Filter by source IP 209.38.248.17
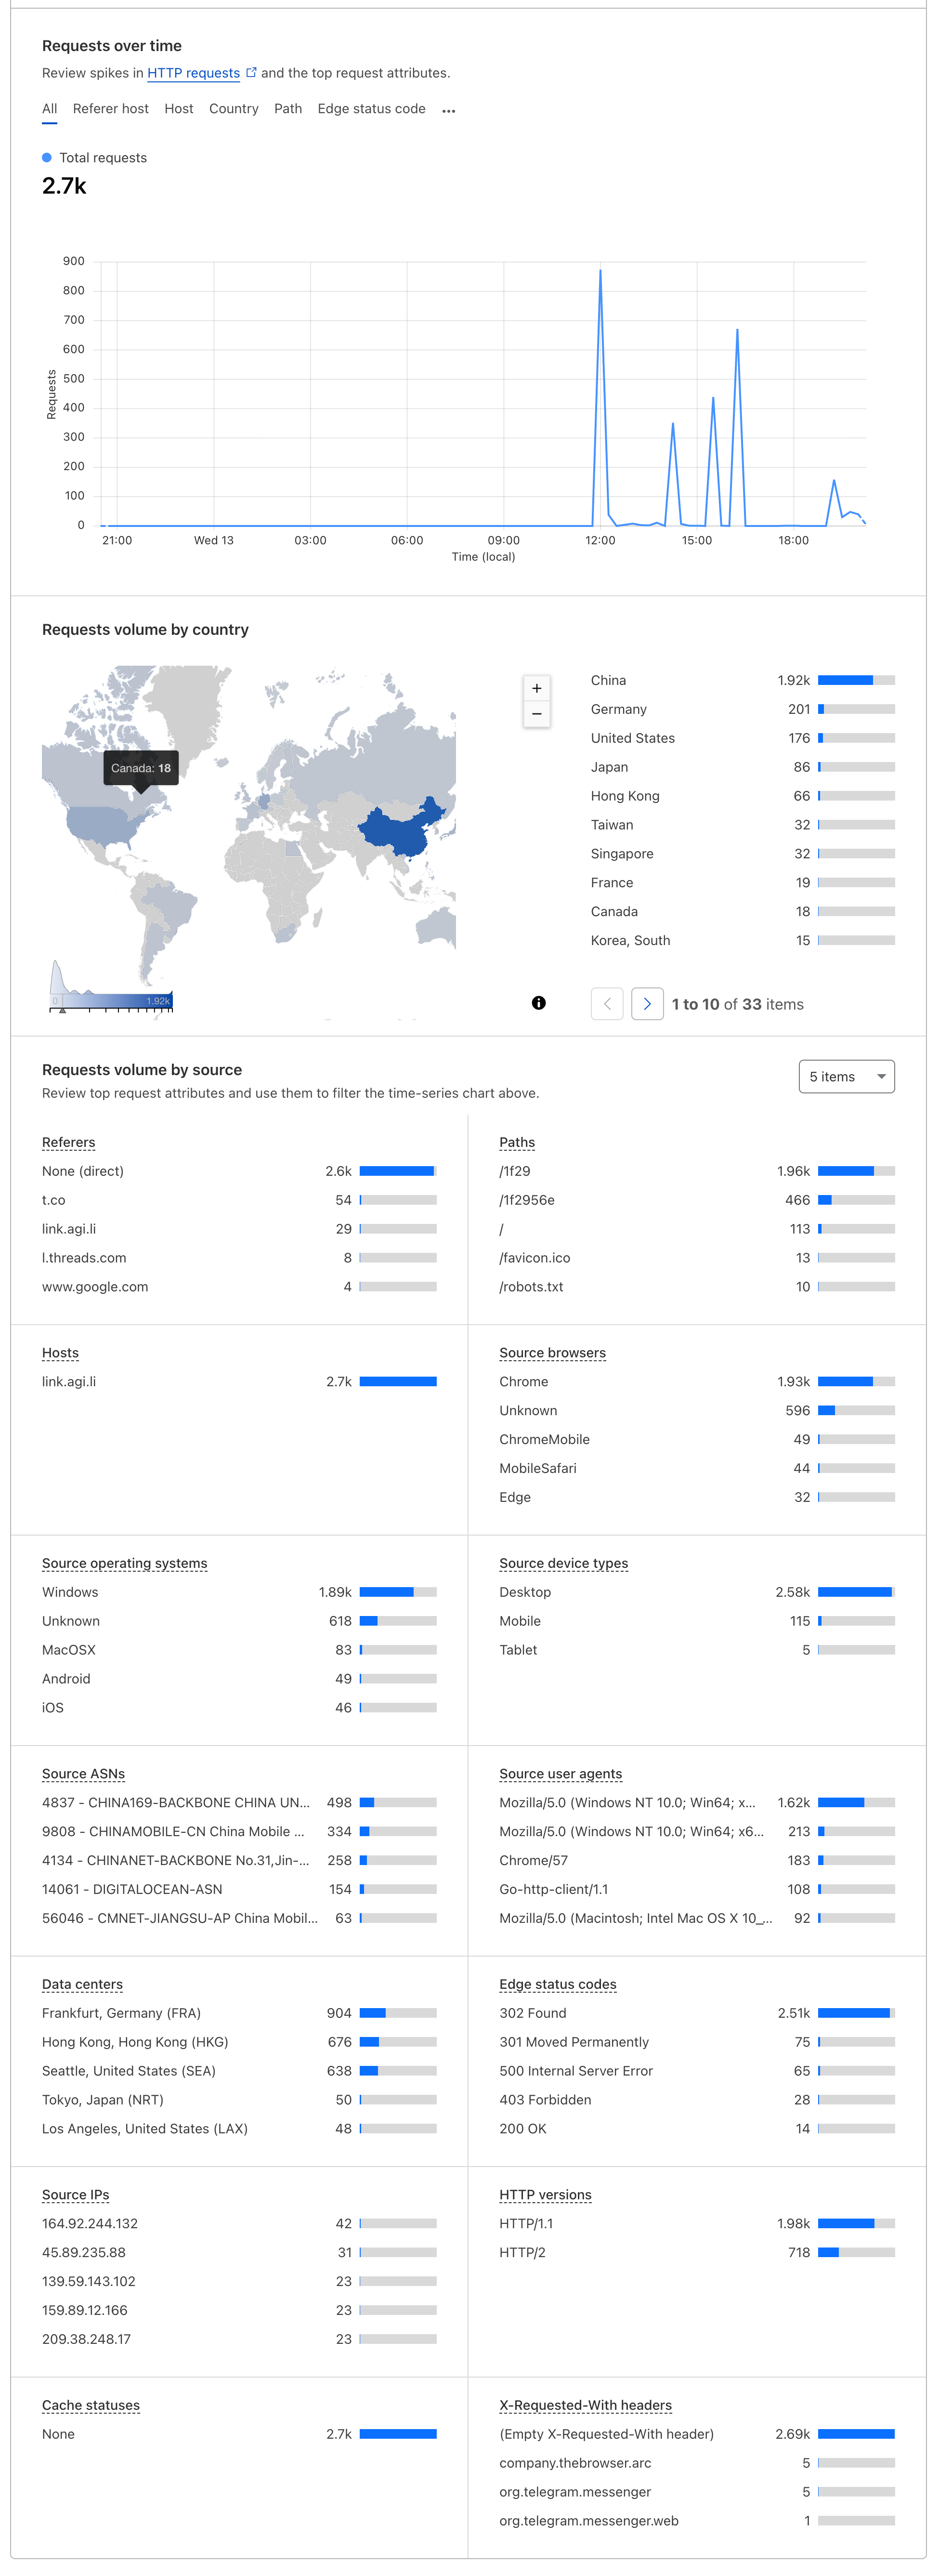Image resolution: width=939 pixels, height=2576 pixels. pyautogui.click(x=239, y=2339)
